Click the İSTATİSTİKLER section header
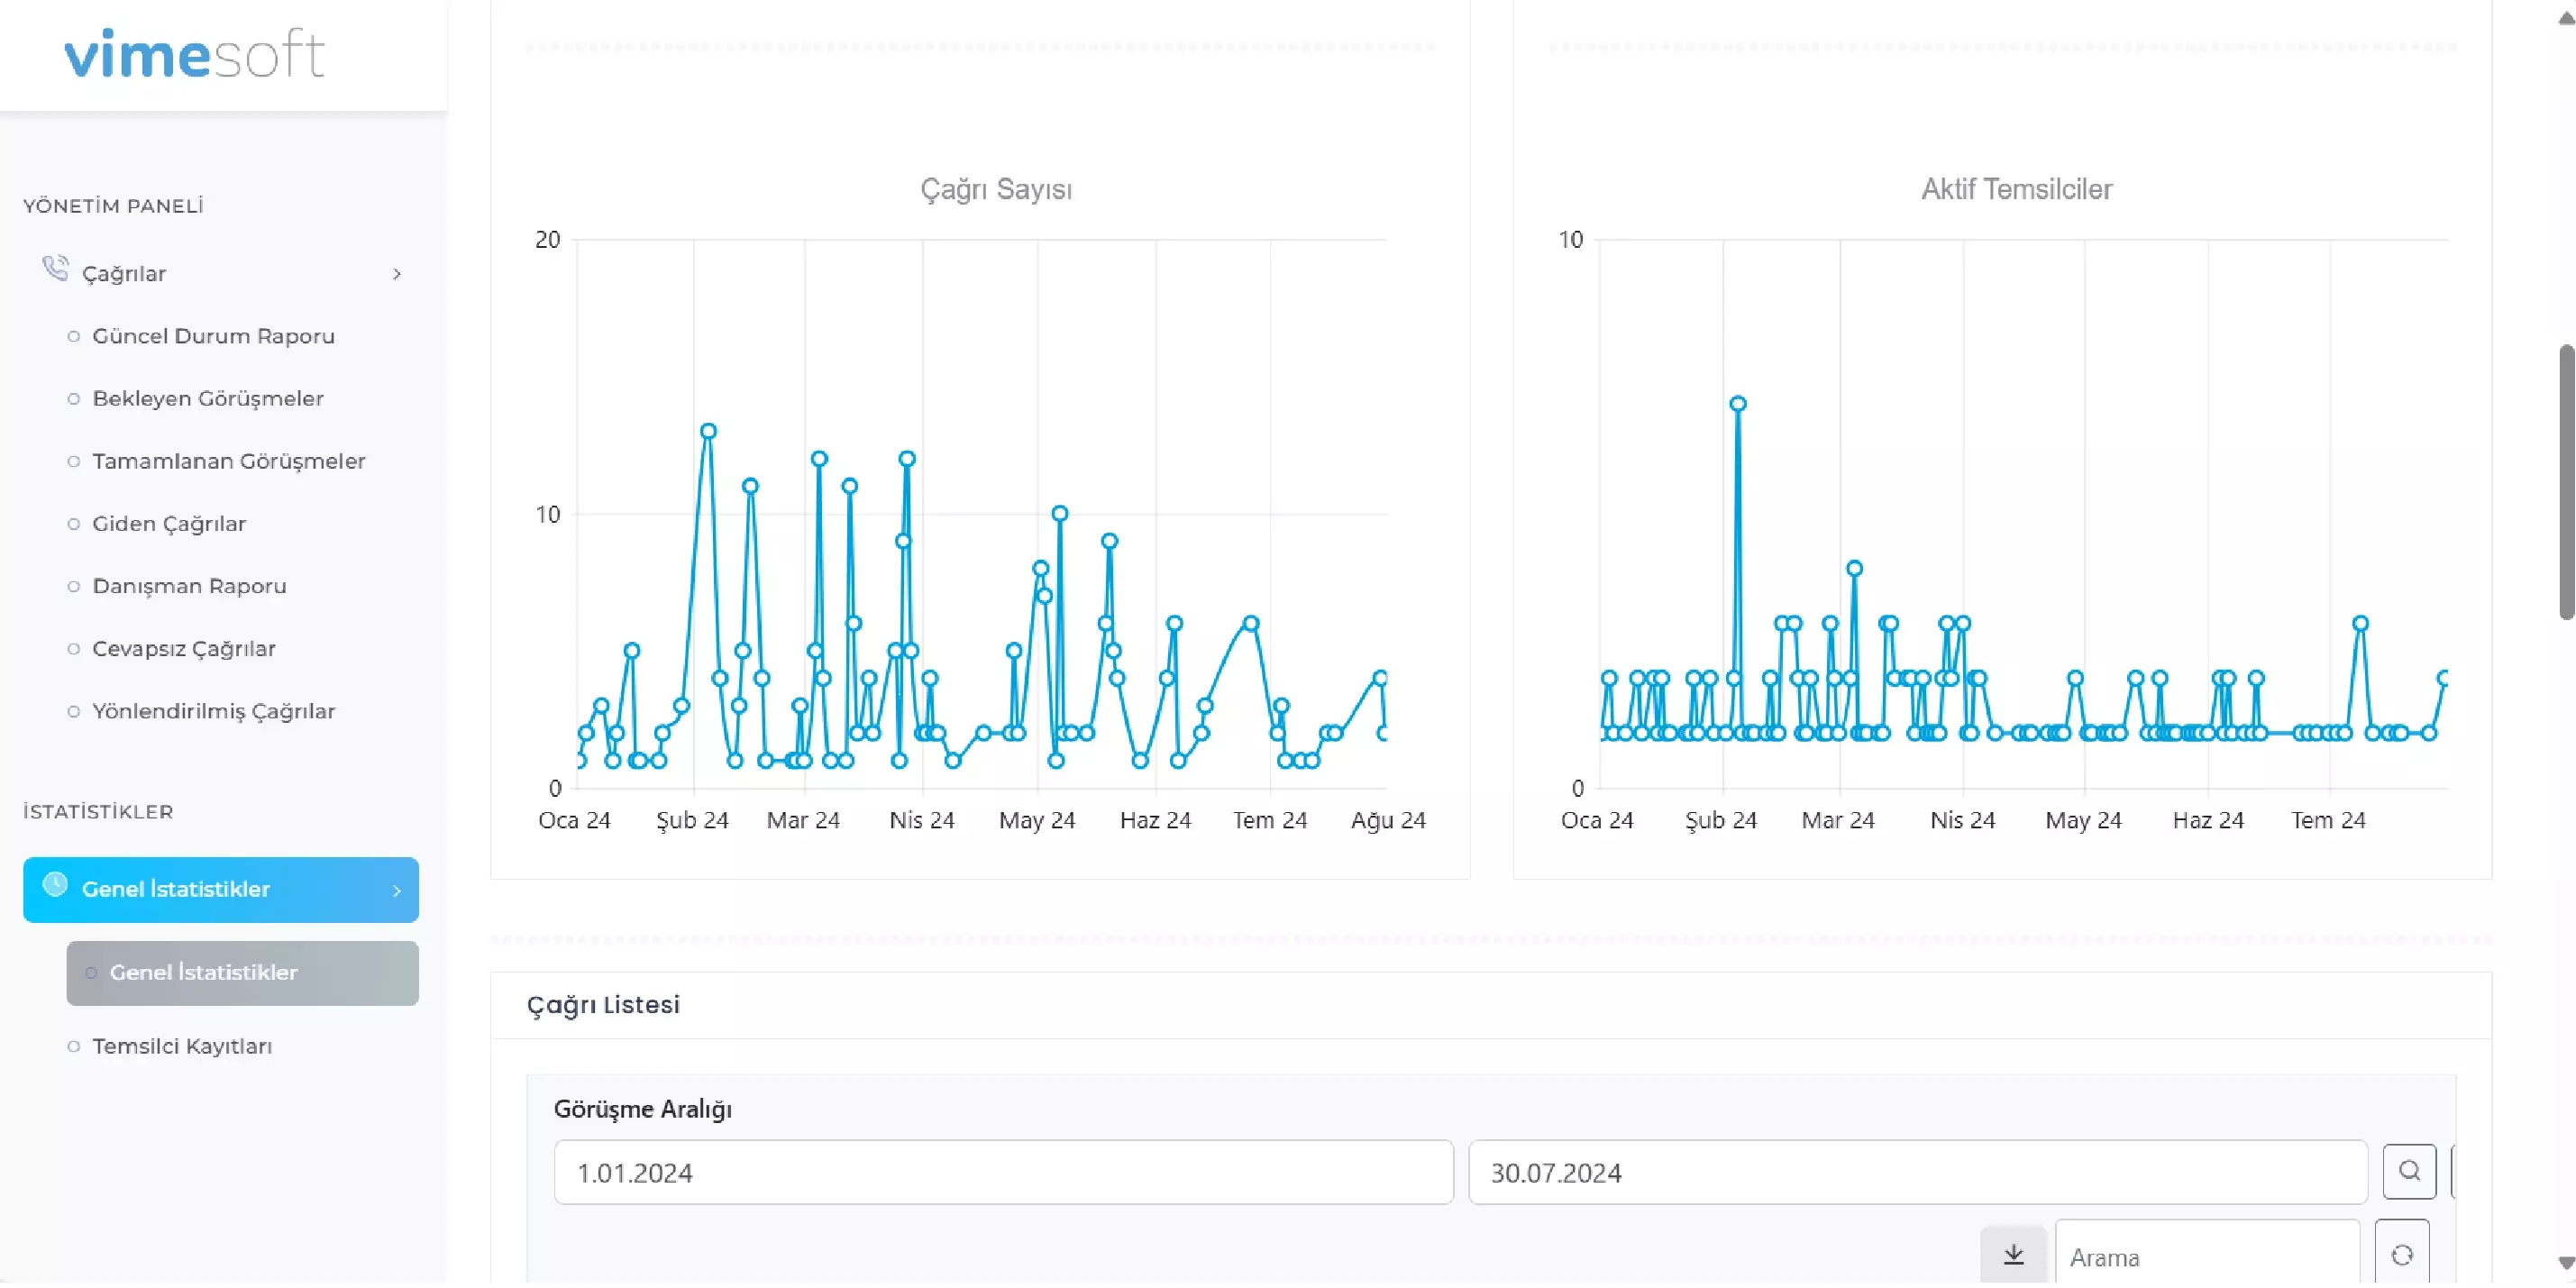This screenshot has width=2576, height=1288. (99, 814)
